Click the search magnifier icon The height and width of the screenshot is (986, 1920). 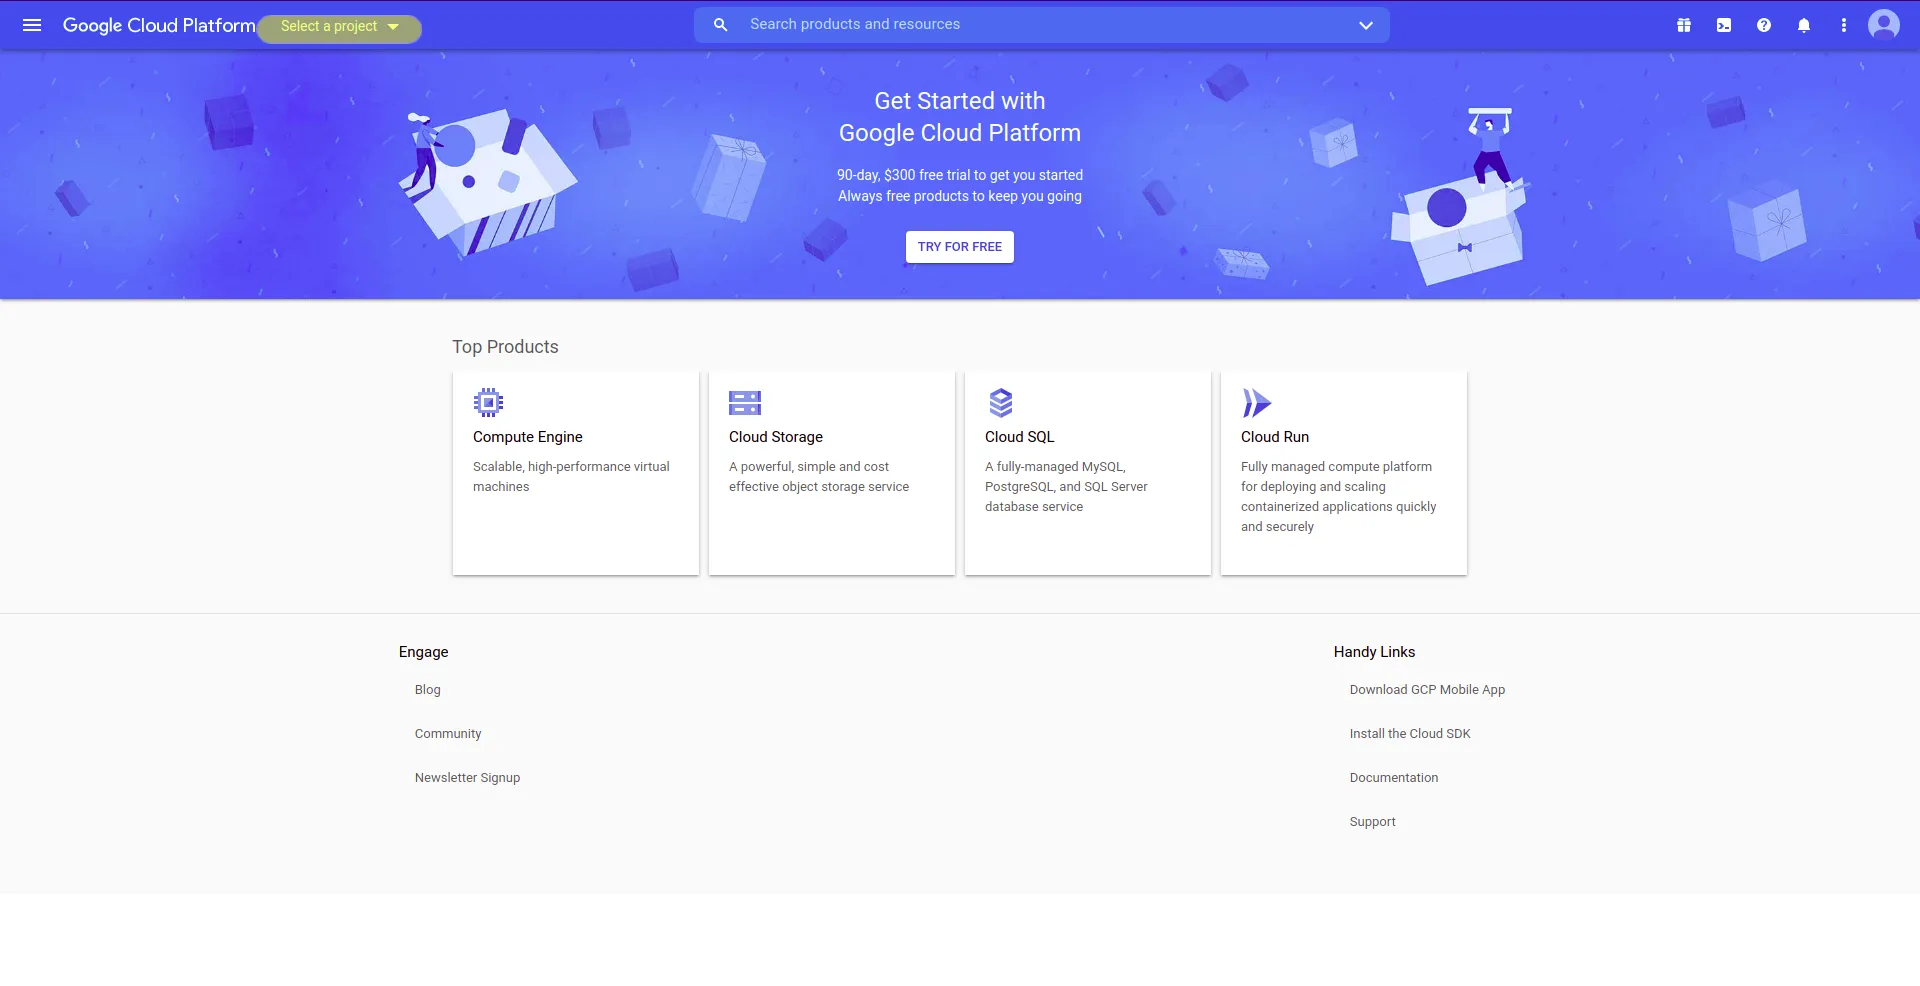tap(720, 25)
